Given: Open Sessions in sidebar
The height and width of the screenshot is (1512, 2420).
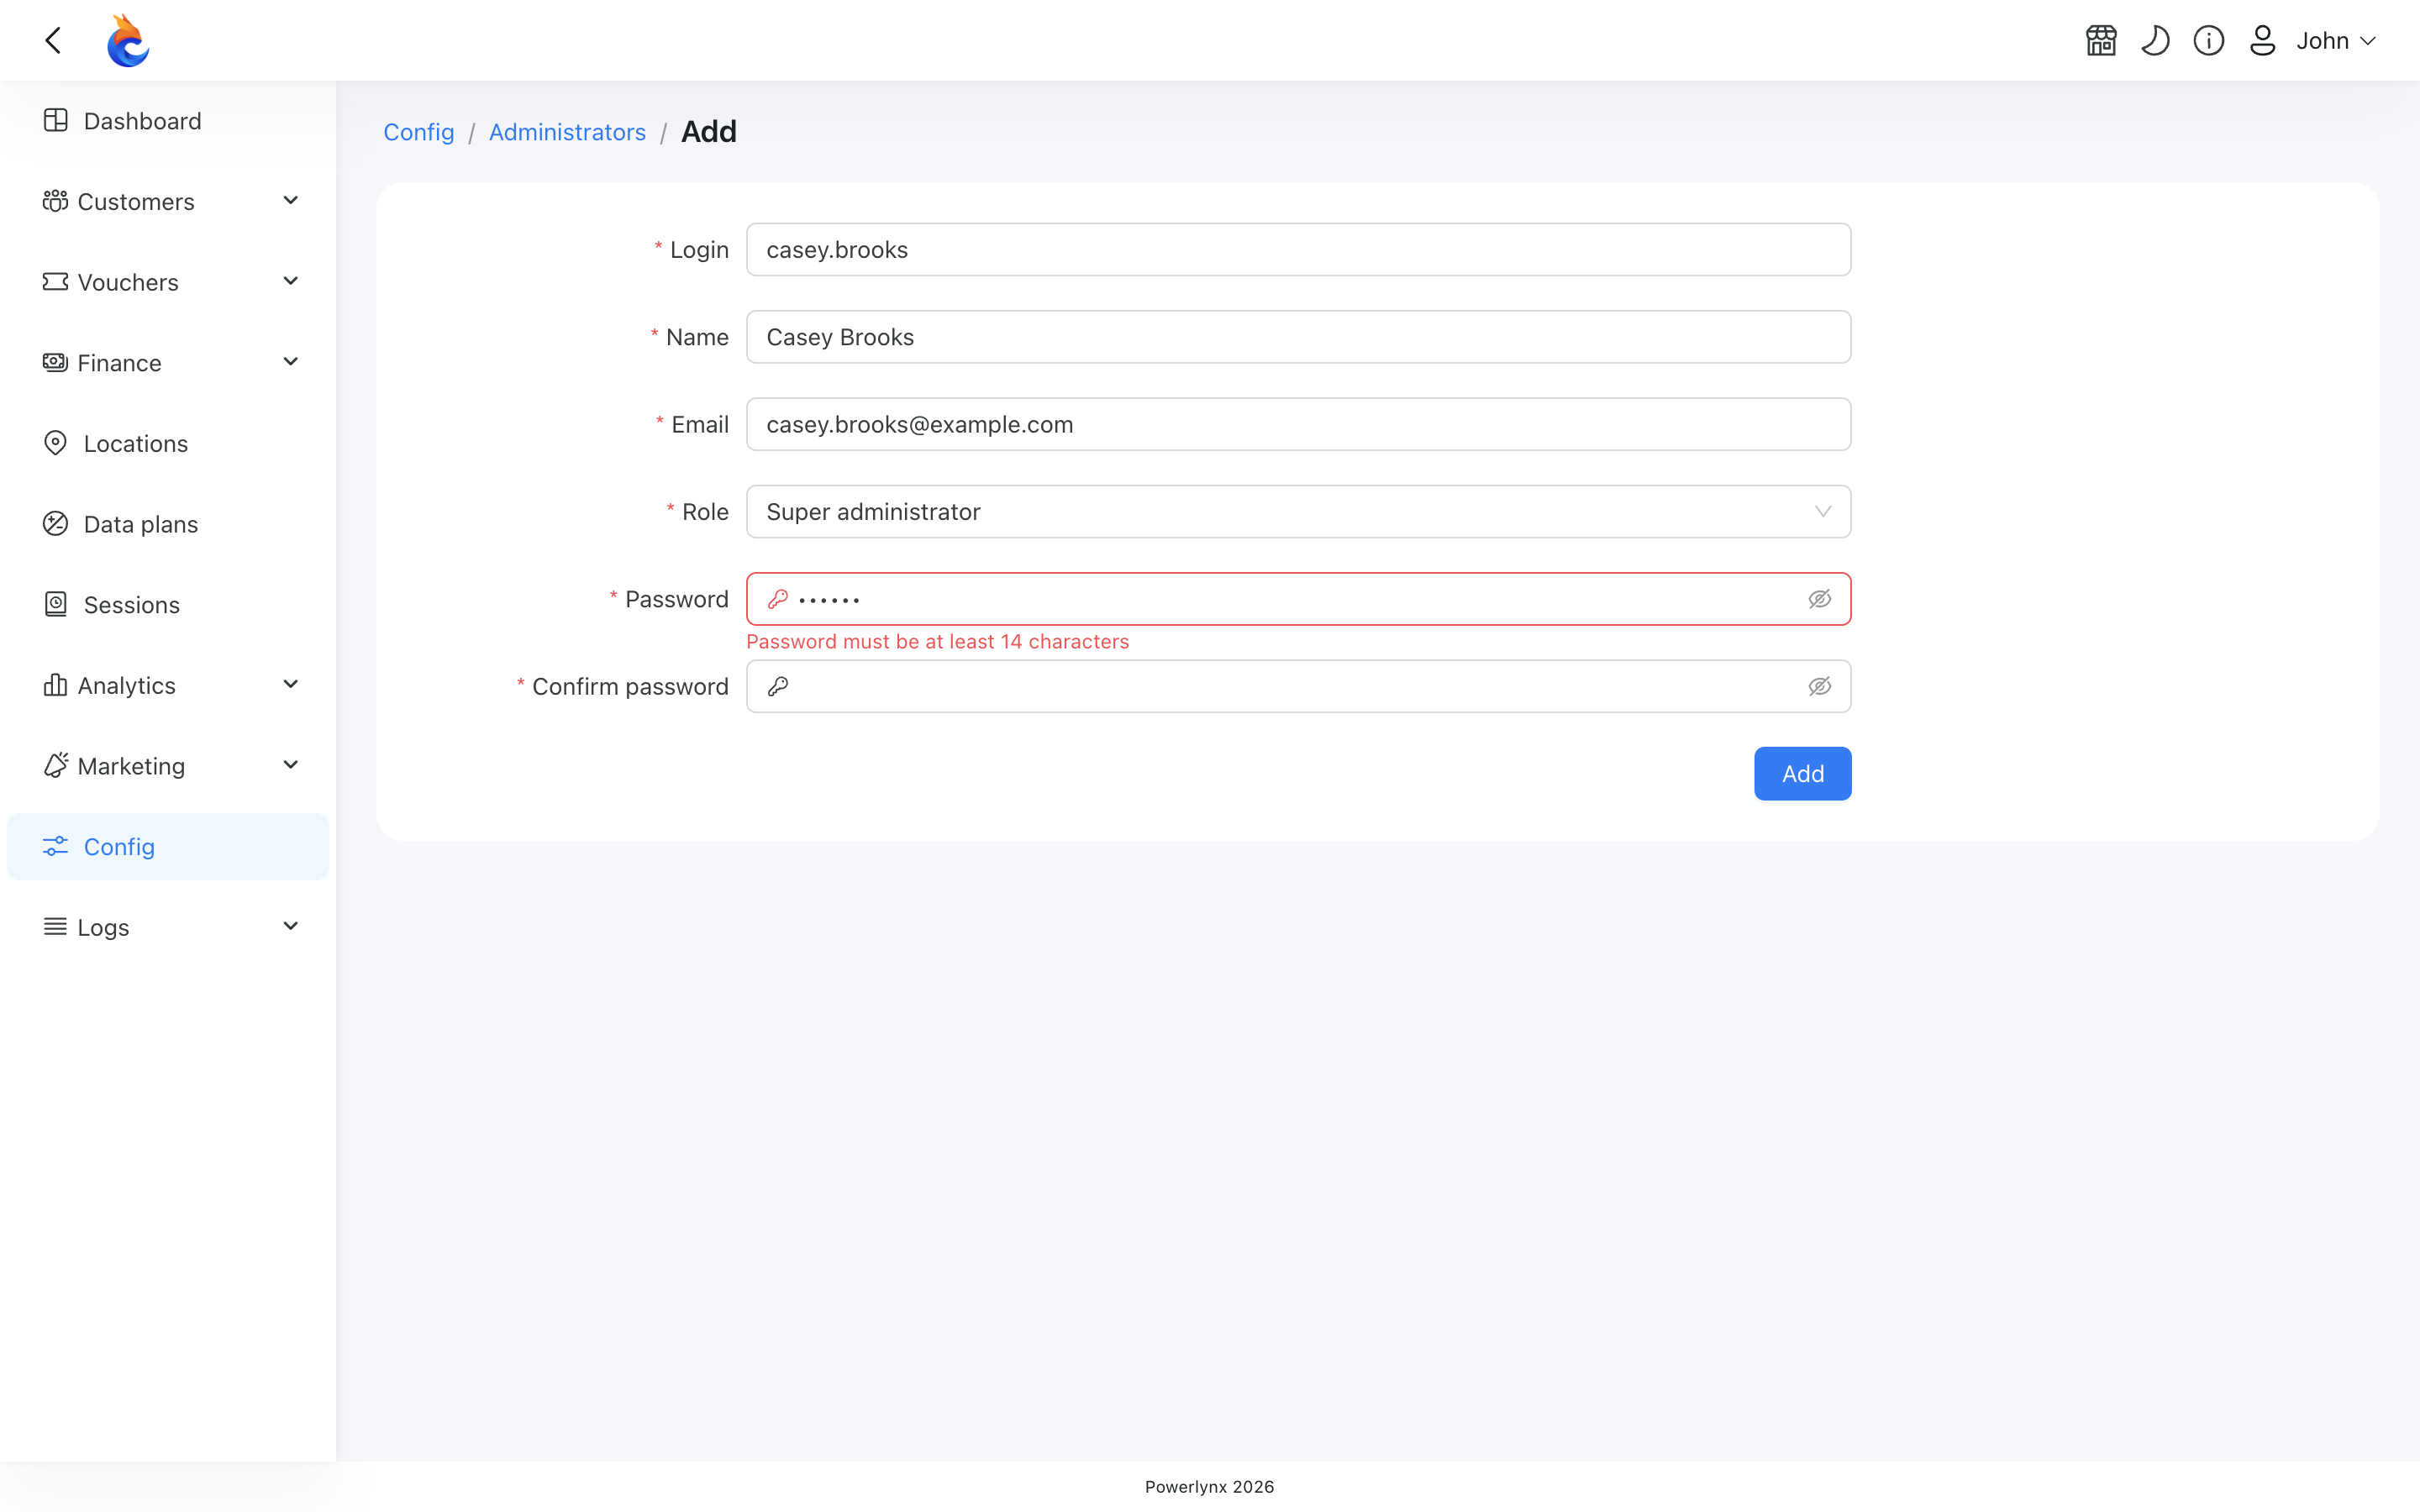Looking at the screenshot, I should pos(168,604).
